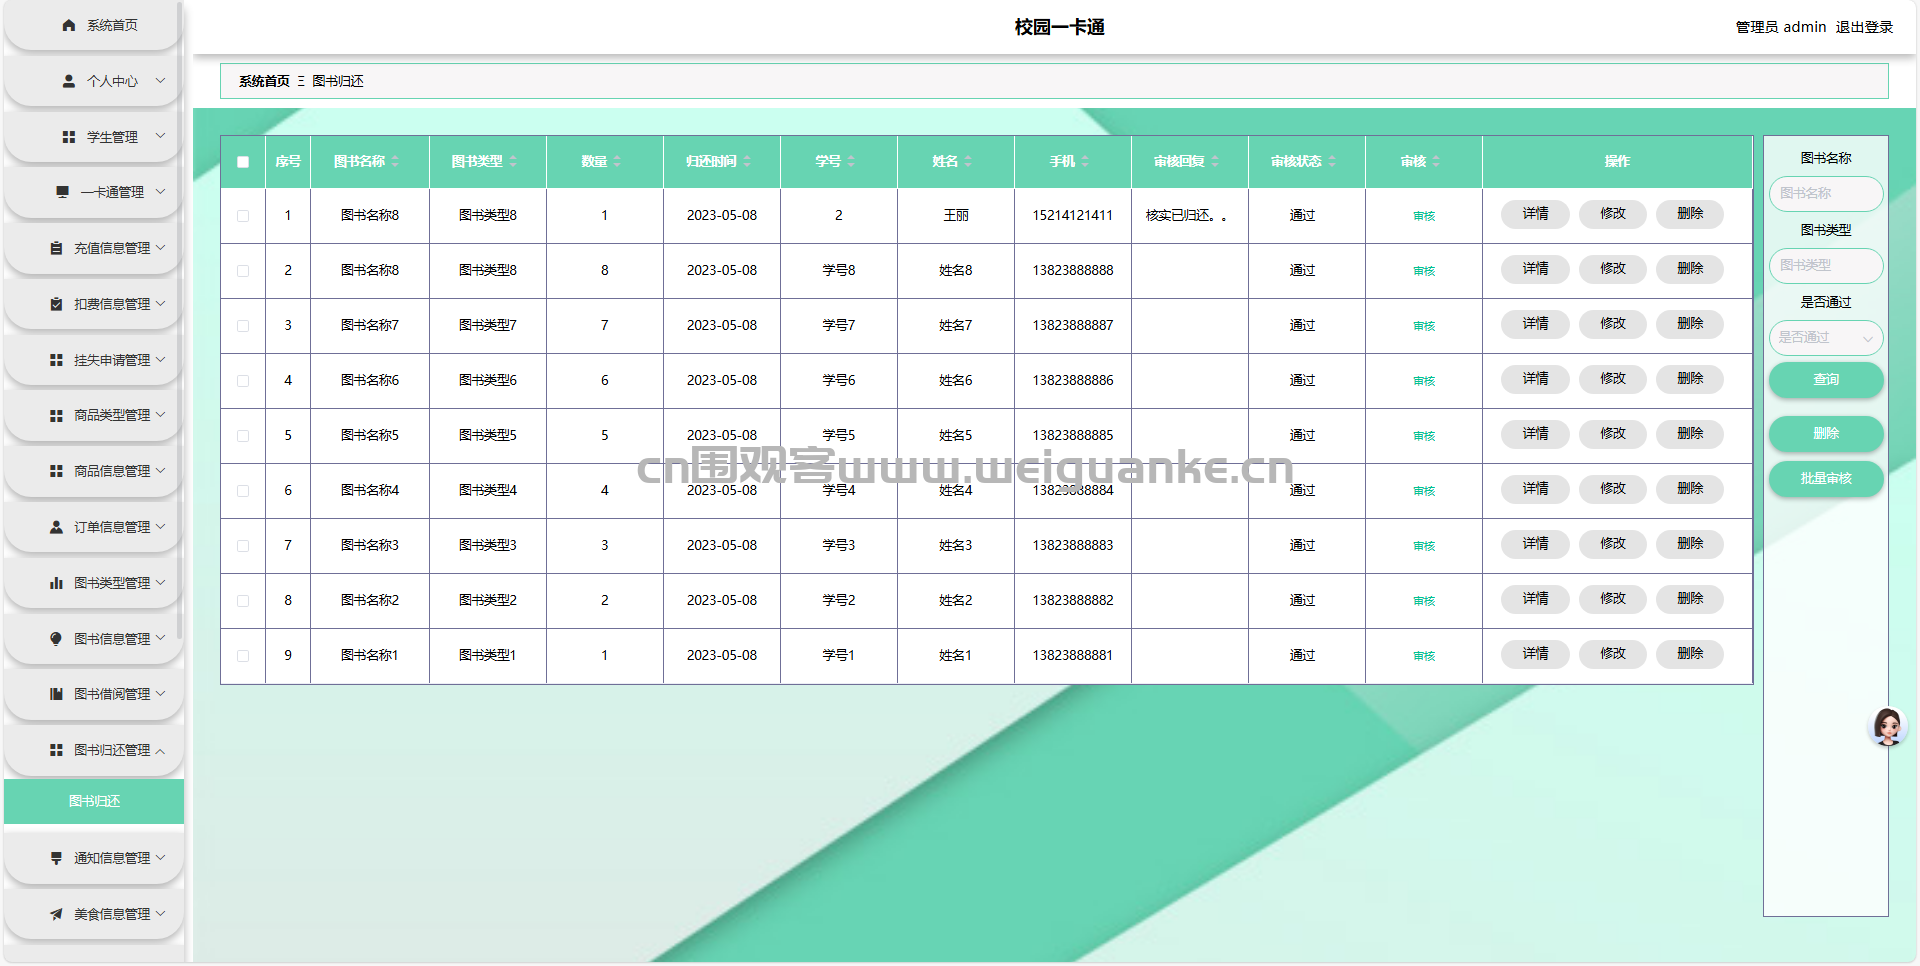Image resolution: width=1920 pixels, height=966 pixels.
Task: Click the paper plane icon for 美食信息管理
Action: pos(56,914)
